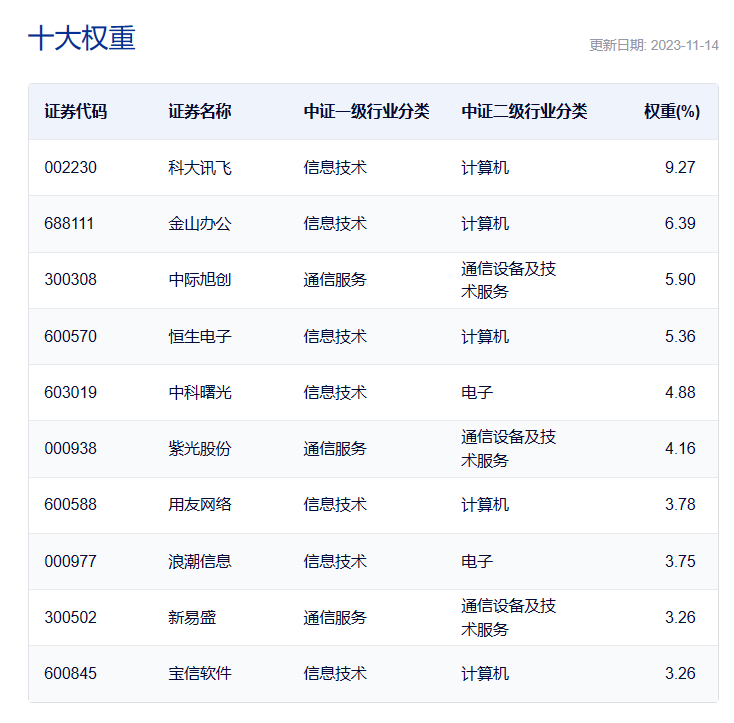Click 信息技术 in the 用友网络 row
Viewport: 734px width, 723px height.
pyautogui.click(x=335, y=504)
